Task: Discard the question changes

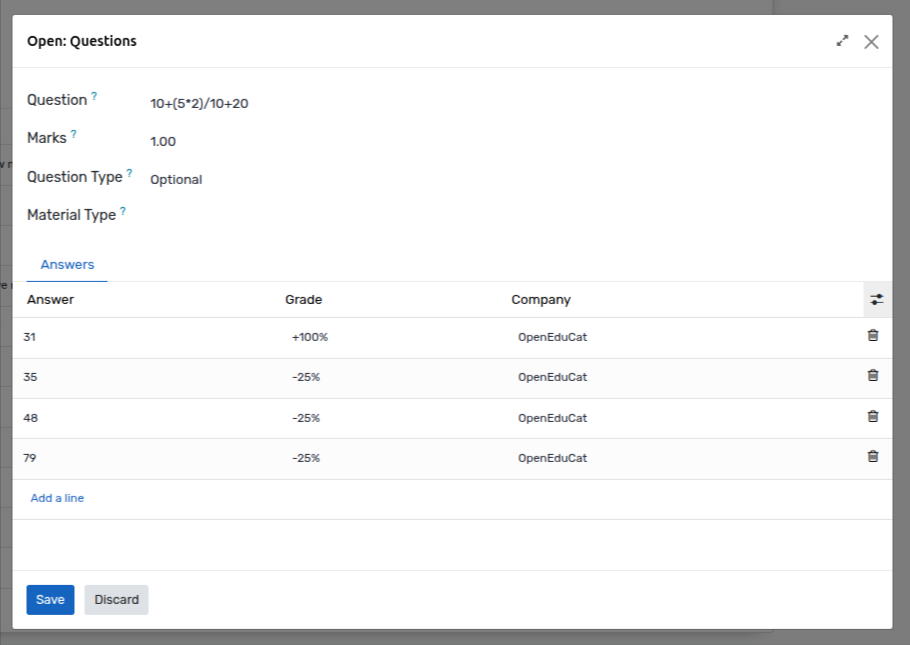Action: click(117, 600)
